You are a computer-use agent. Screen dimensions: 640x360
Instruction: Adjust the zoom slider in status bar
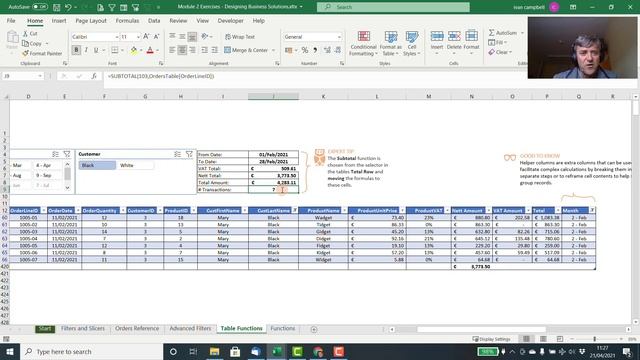click(594, 339)
